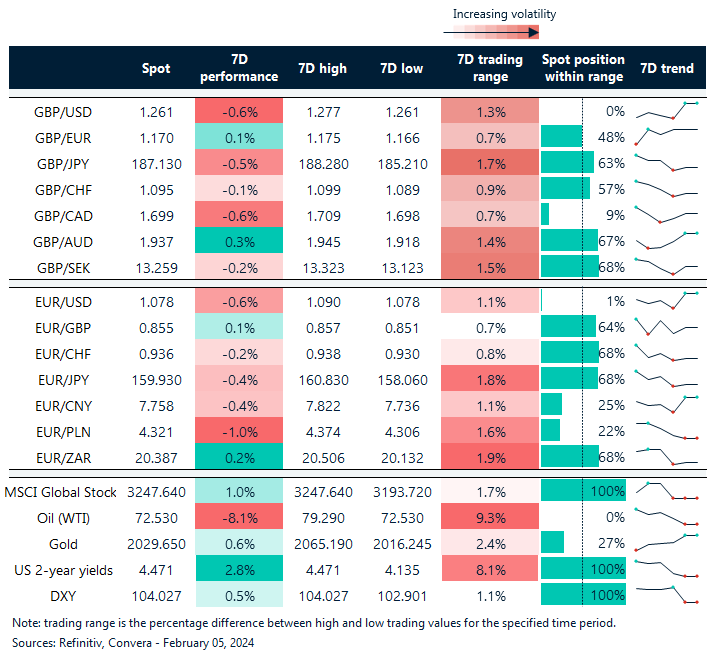
Task: Select US 2-year yields 2.8% performance cell
Action: (x=239, y=569)
